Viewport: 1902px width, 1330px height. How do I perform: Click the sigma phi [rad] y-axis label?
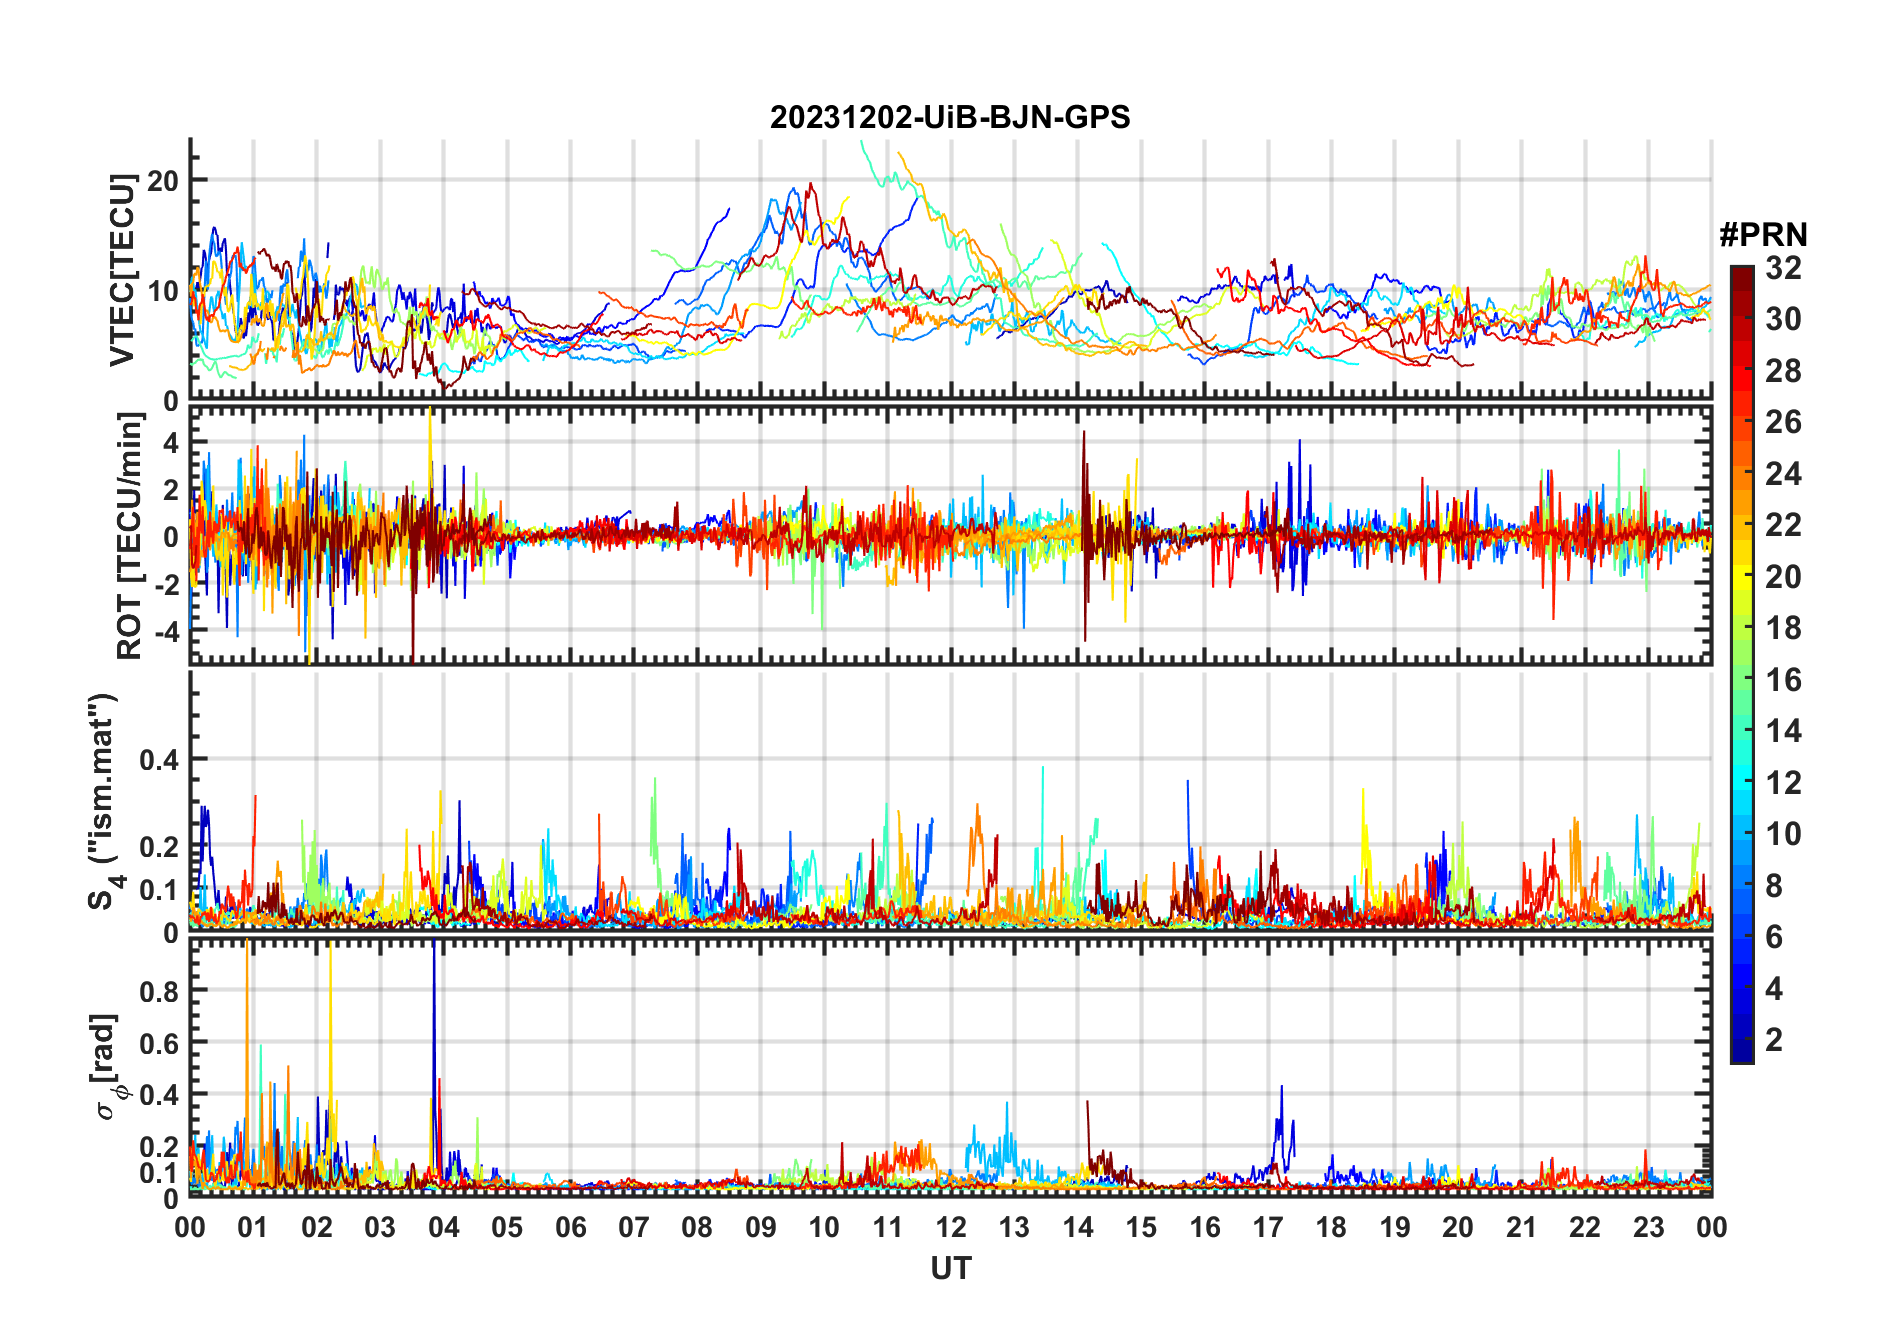click(108, 1067)
